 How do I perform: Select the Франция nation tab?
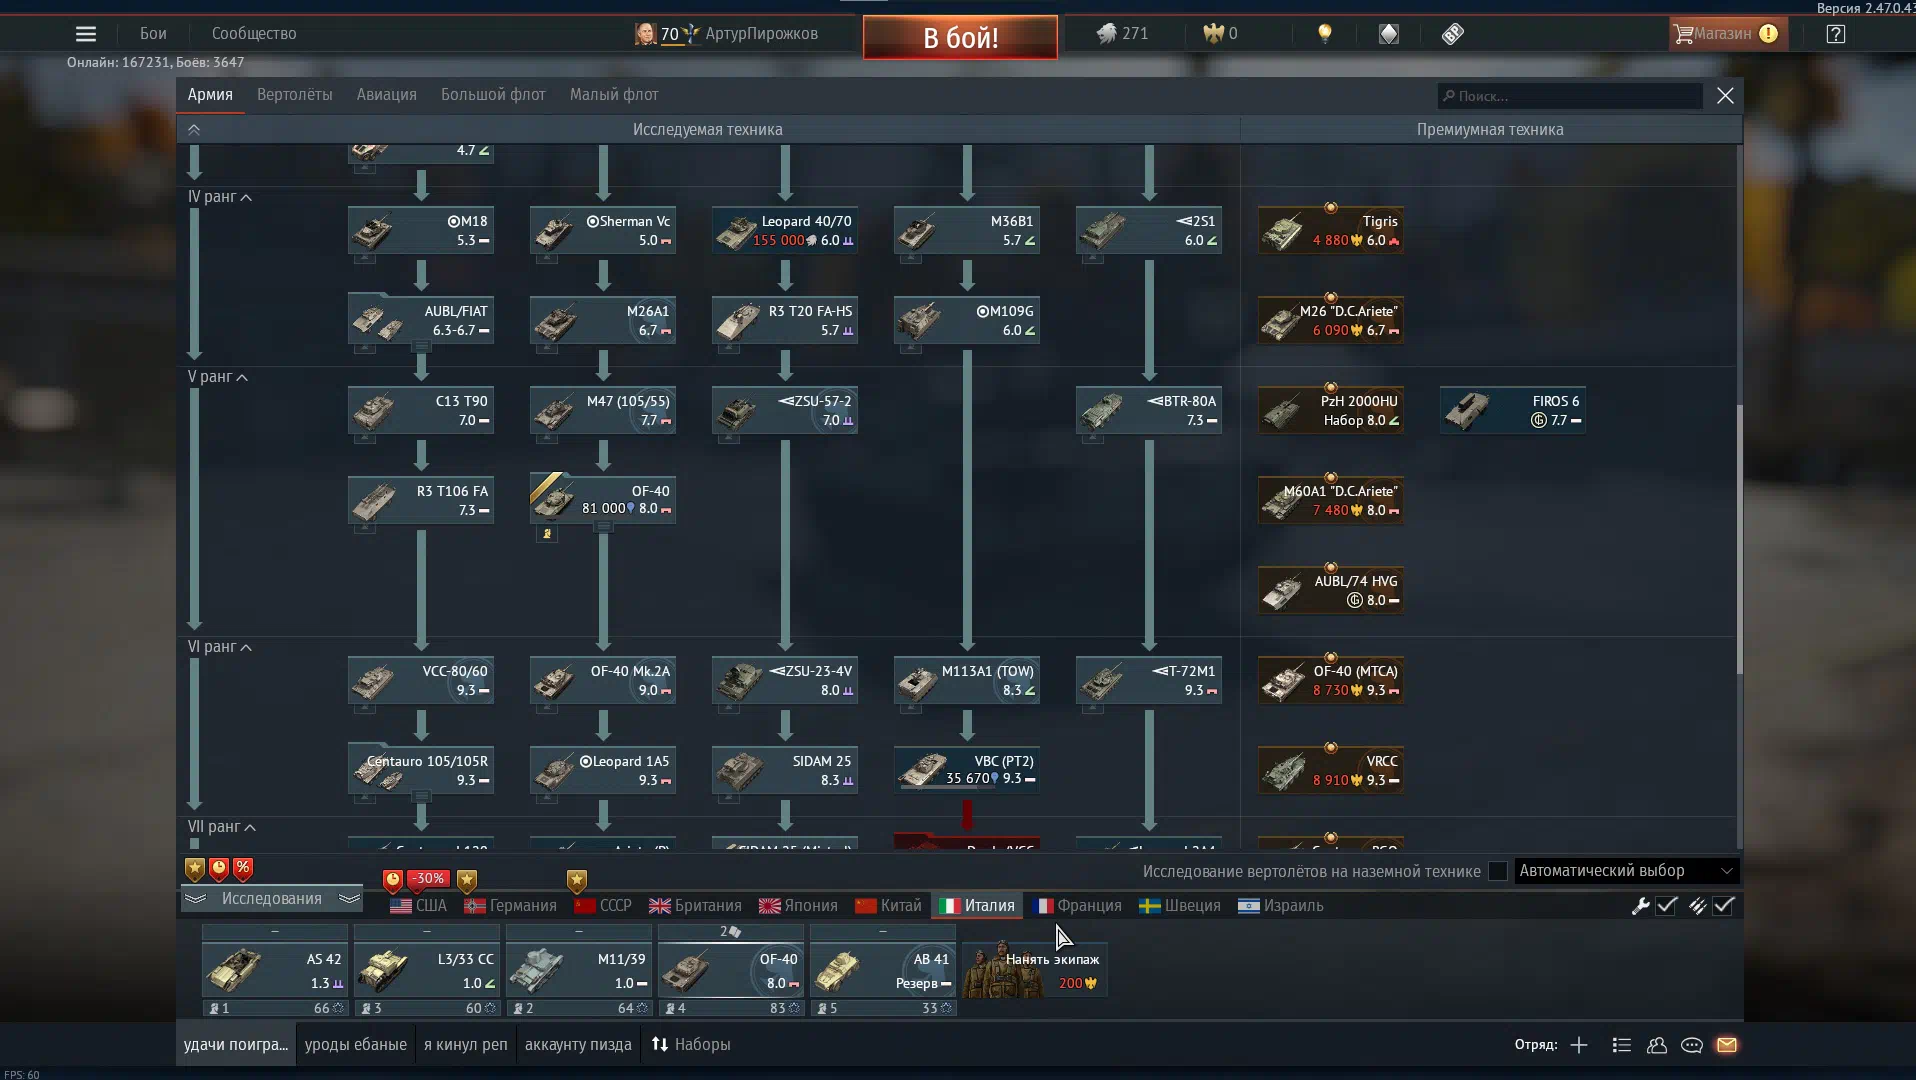click(1077, 906)
